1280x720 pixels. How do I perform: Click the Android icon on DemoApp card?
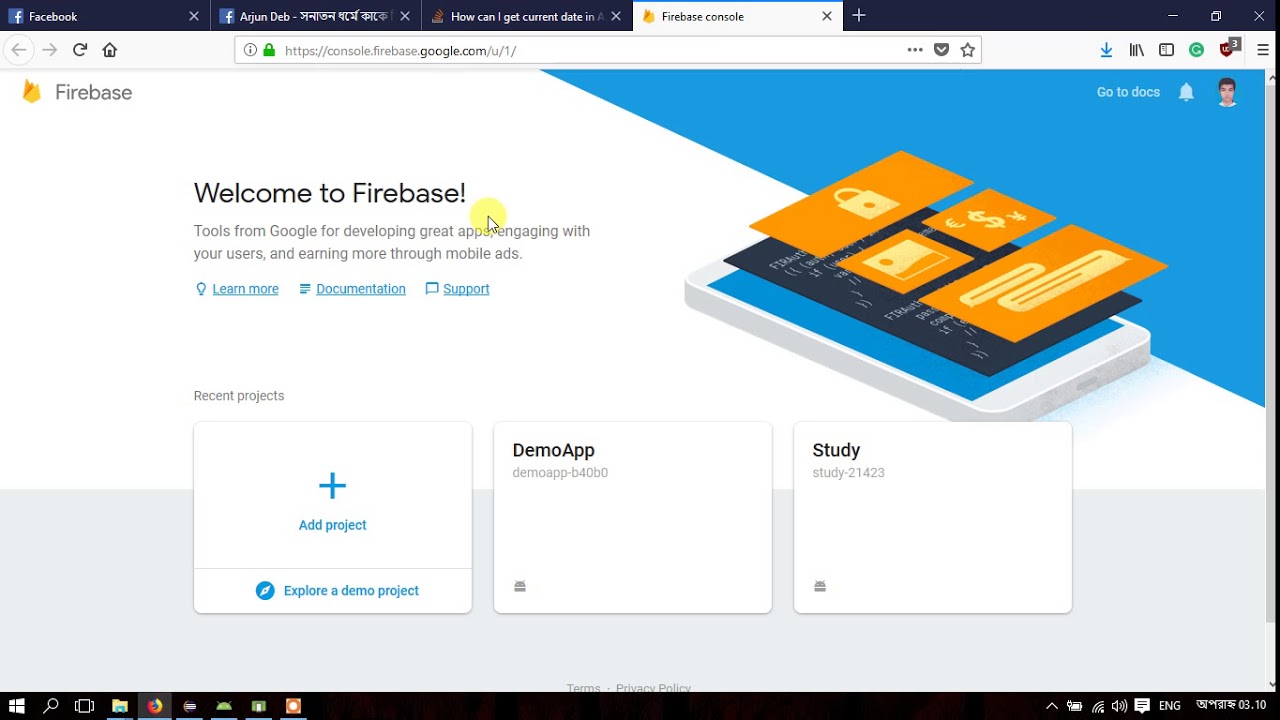520,586
